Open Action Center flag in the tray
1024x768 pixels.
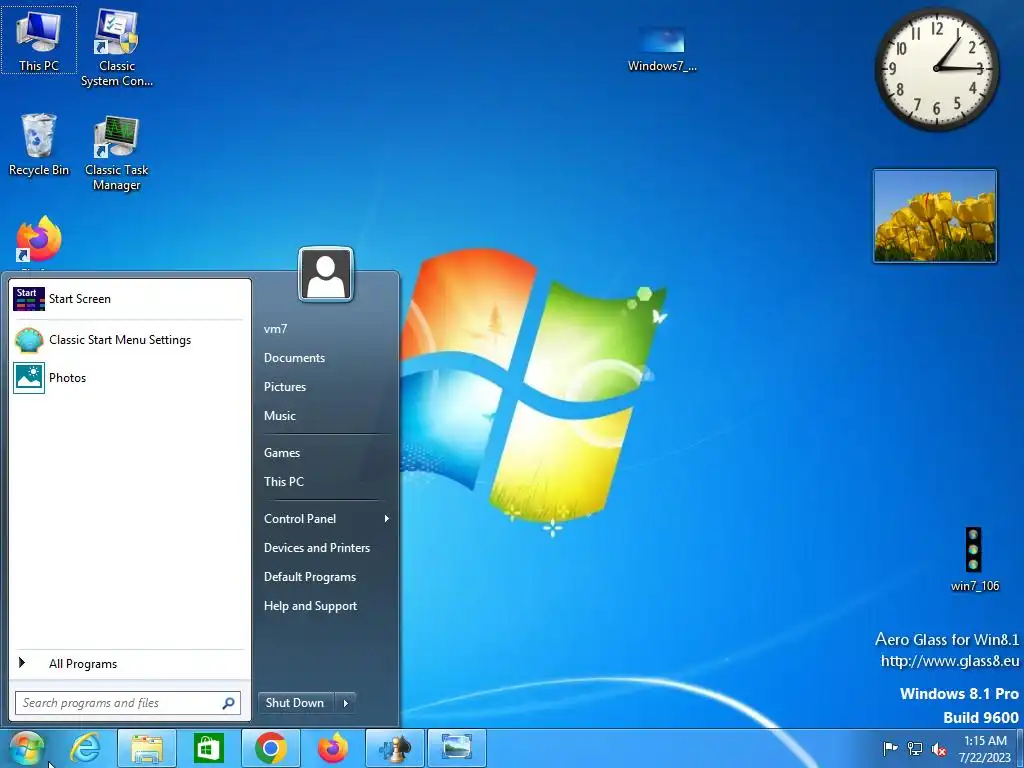coord(889,749)
